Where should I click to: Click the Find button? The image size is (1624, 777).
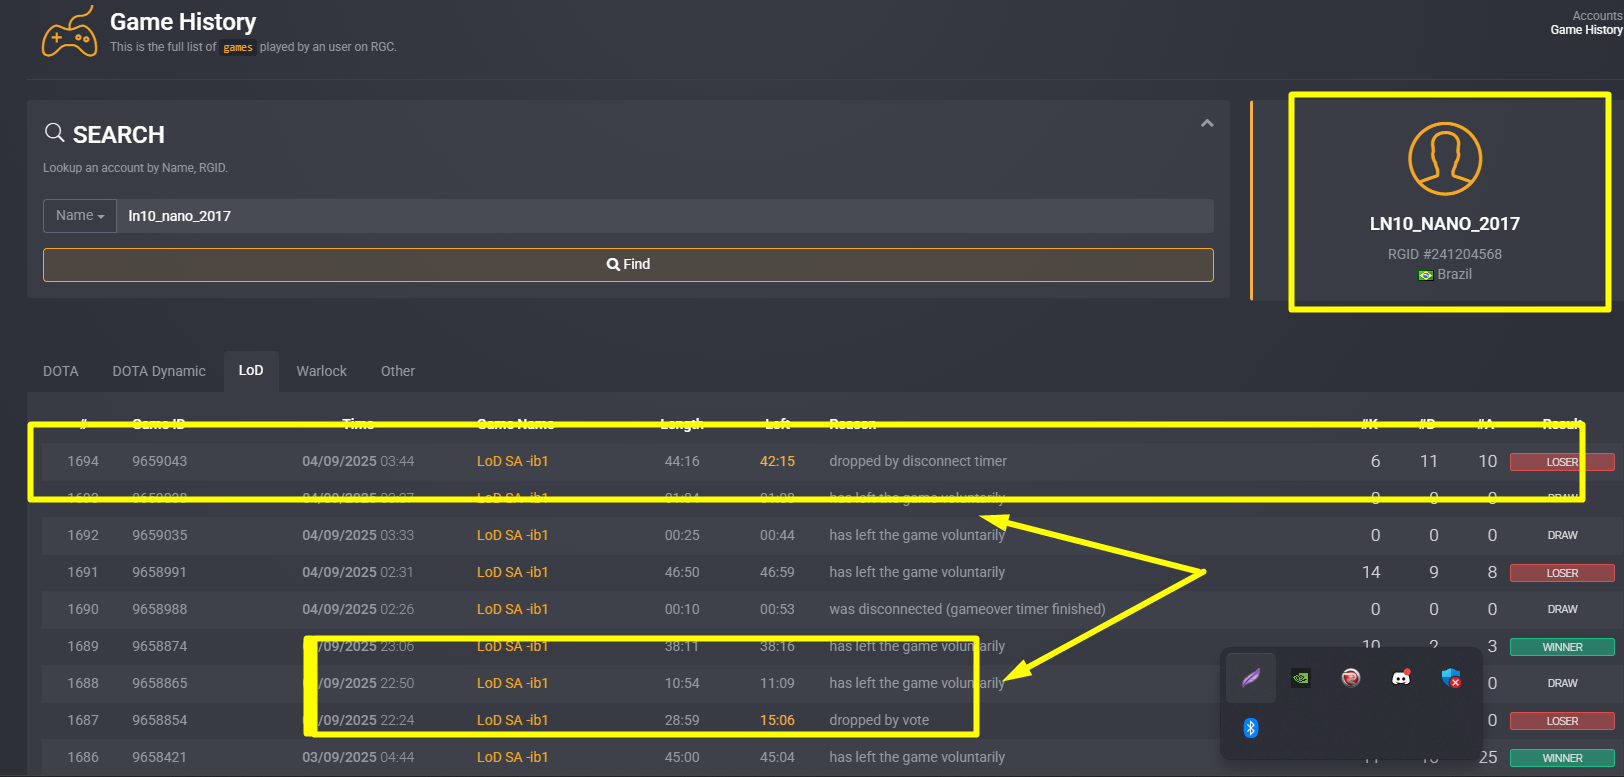tap(628, 265)
